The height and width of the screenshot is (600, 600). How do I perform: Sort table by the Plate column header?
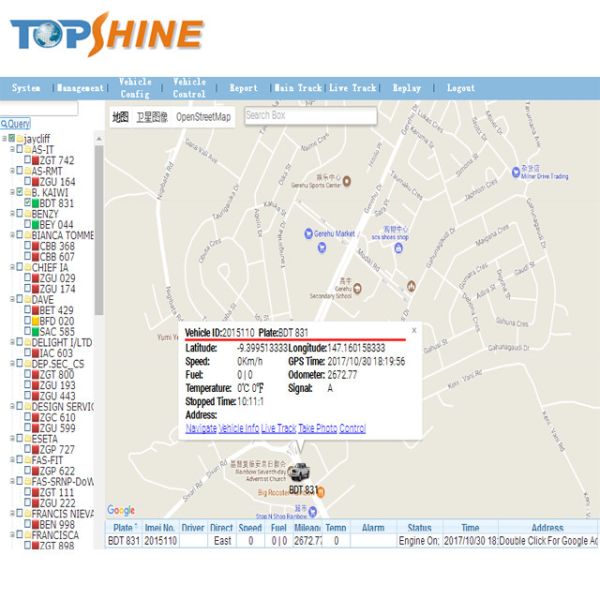(124, 528)
